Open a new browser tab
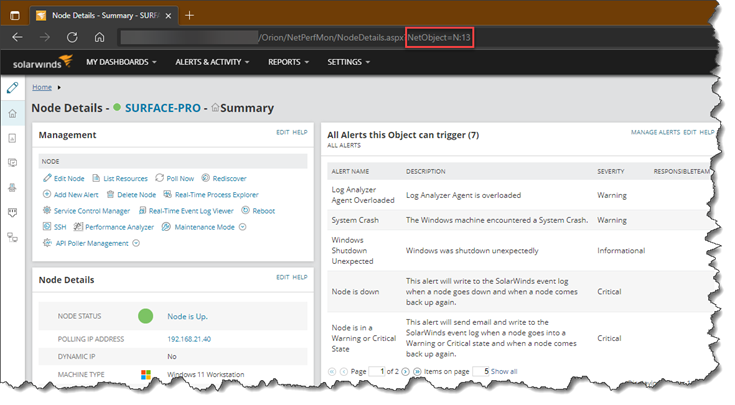Screen dimensions: 735x405 point(189,15)
